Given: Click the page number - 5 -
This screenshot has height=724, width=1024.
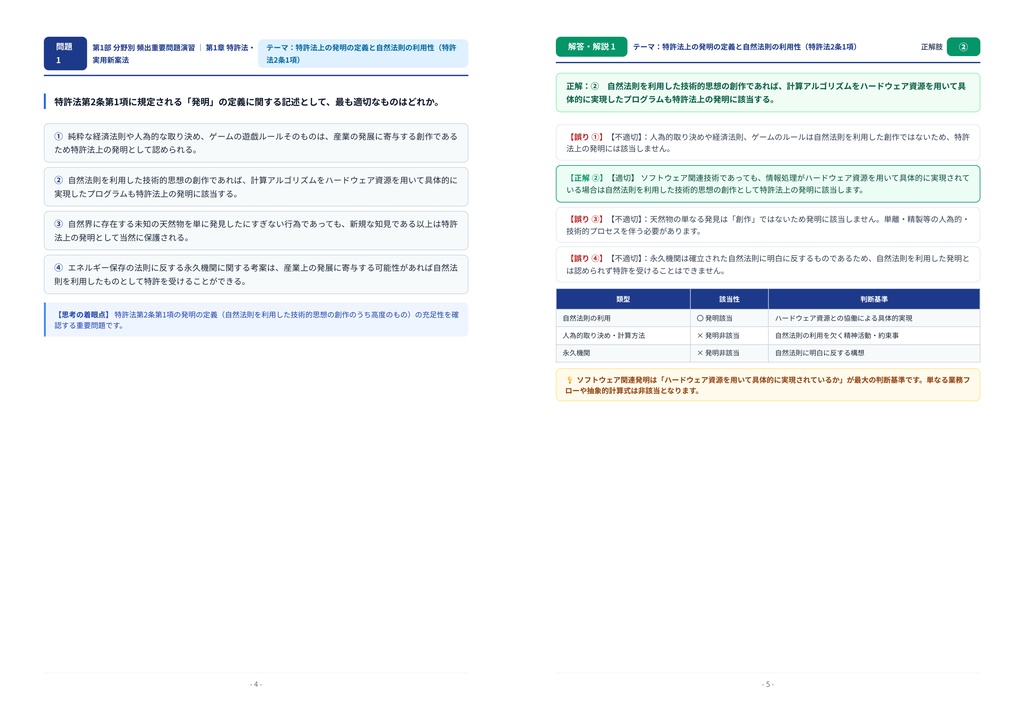Looking at the screenshot, I should pyautogui.click(x=768, y=684).
